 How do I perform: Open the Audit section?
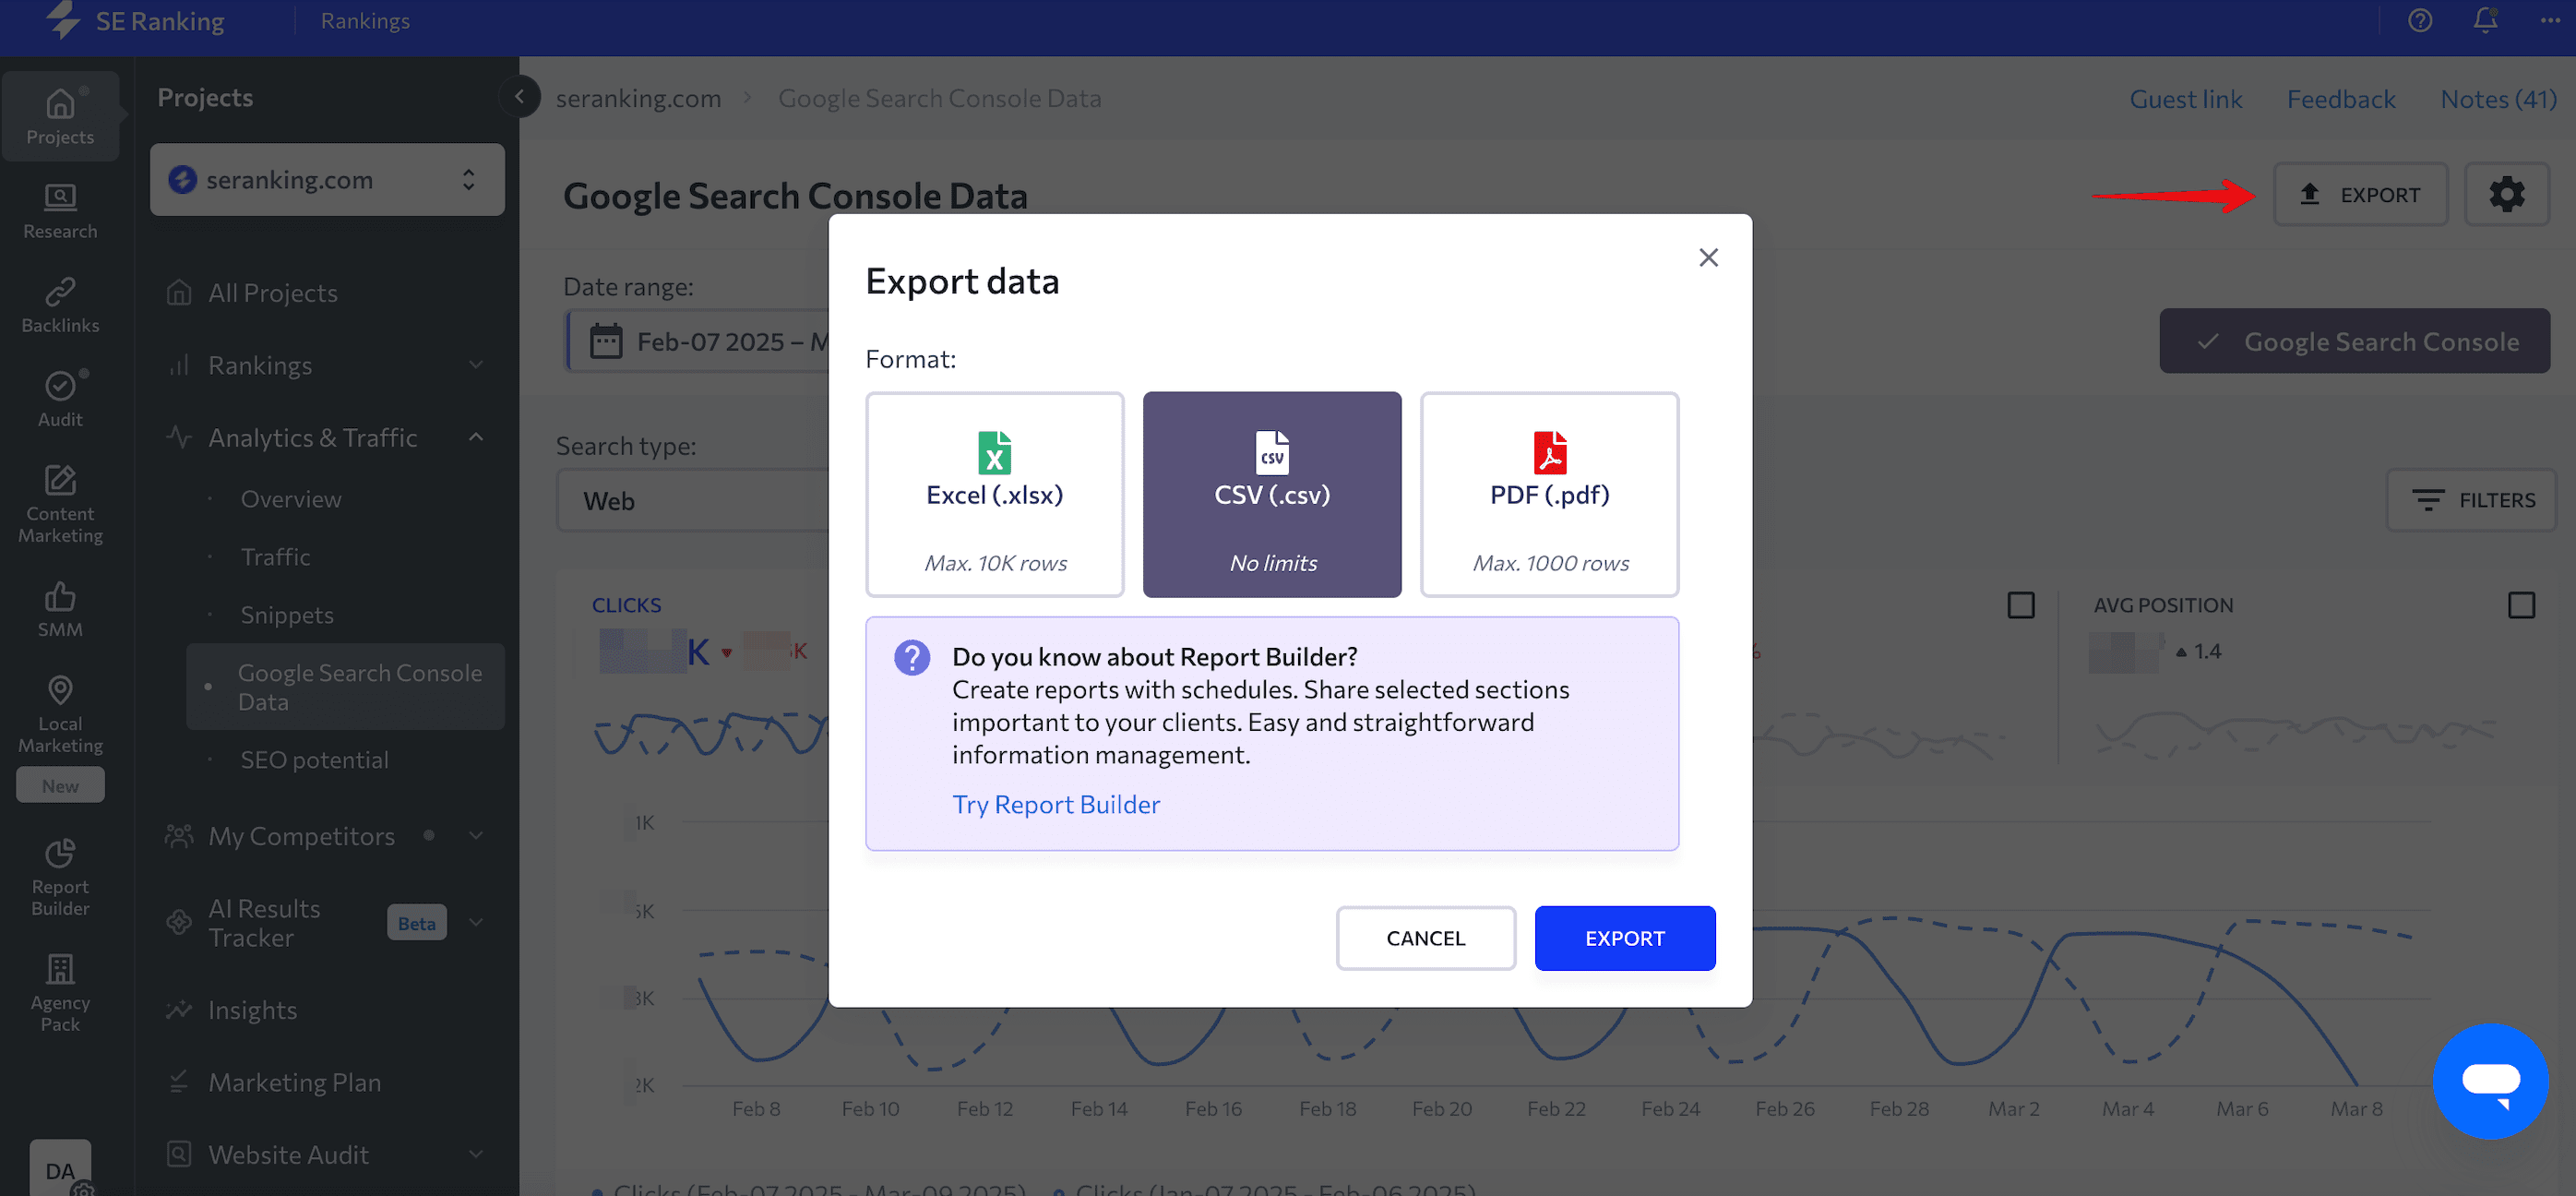click(60, 398)
